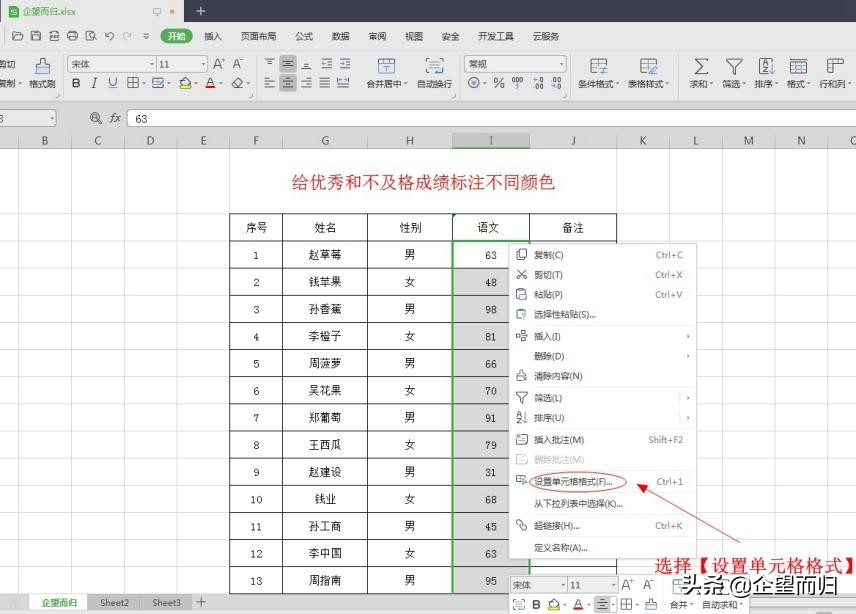
Task: Toggle middle vertical alignment in ribbon
Action: tap(288, 64)
